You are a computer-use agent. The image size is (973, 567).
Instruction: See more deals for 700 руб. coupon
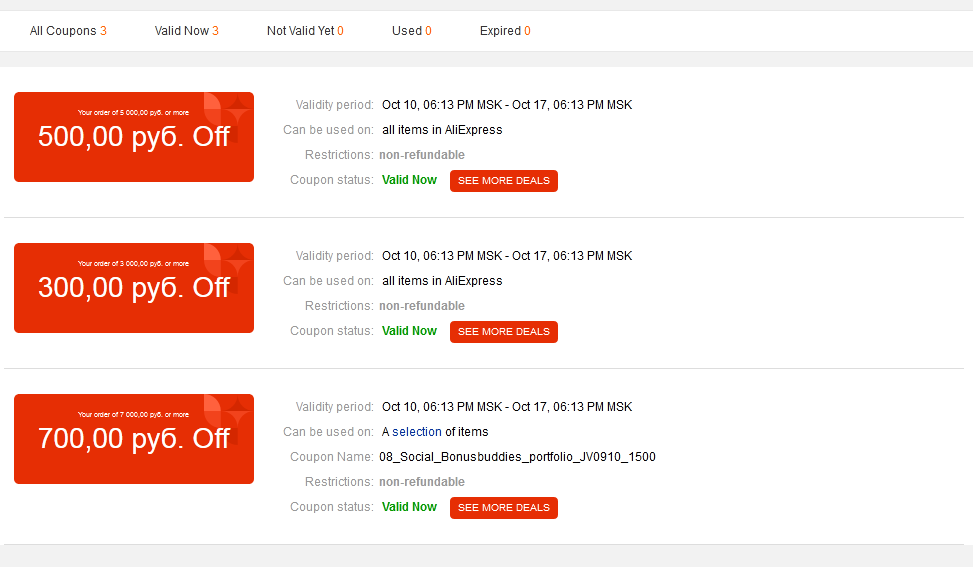pos(504,507)
